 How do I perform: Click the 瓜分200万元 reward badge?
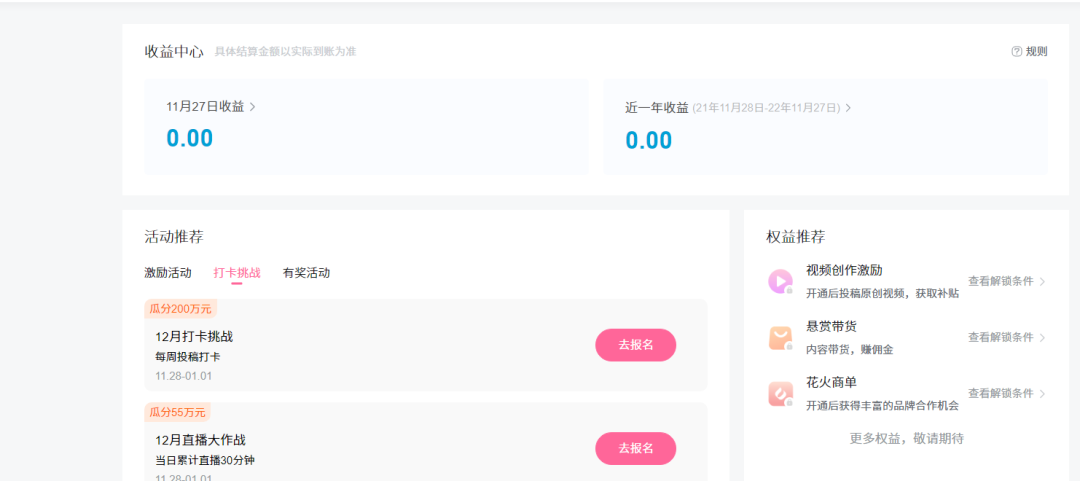coord(181,308)
